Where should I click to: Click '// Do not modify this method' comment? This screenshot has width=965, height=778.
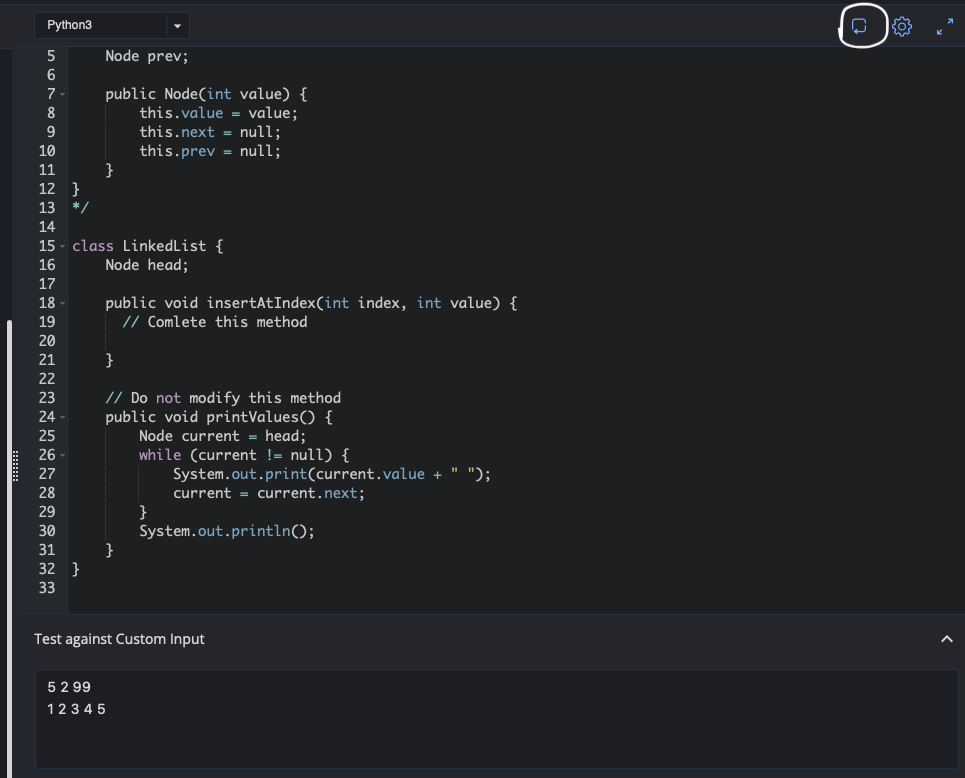(x=223, y=398)
